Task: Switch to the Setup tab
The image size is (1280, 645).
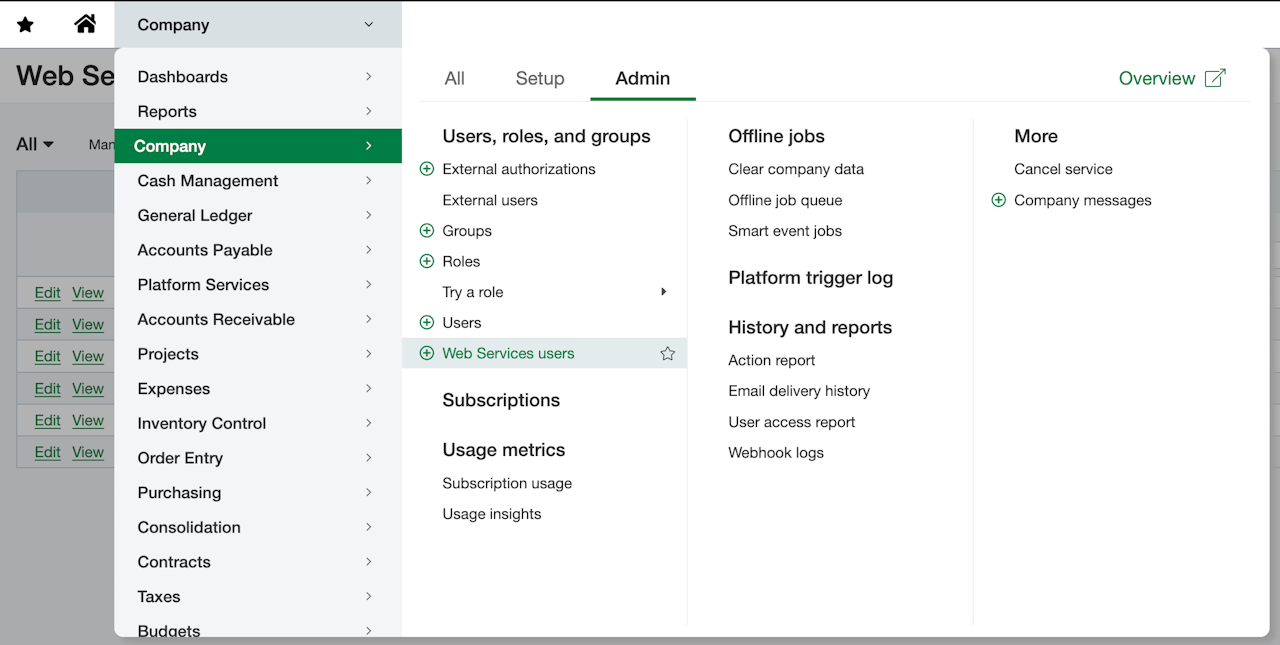Action: tap(540, 78)
